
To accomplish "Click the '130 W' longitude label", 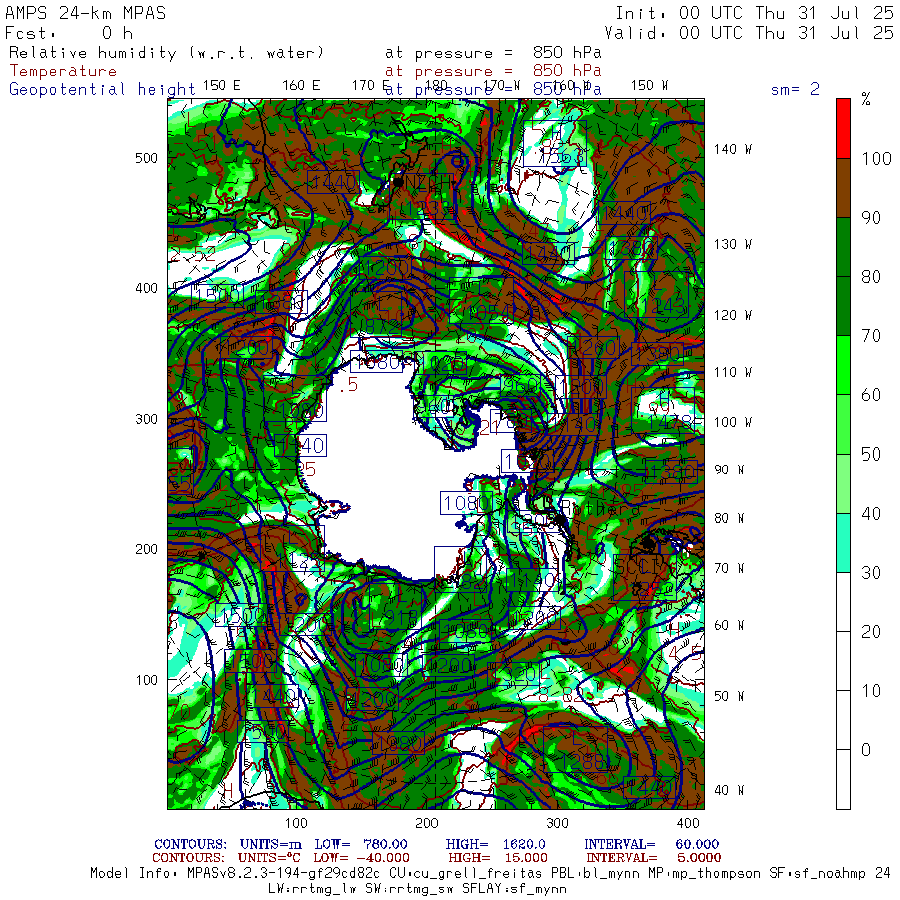I will pos(733,245).
